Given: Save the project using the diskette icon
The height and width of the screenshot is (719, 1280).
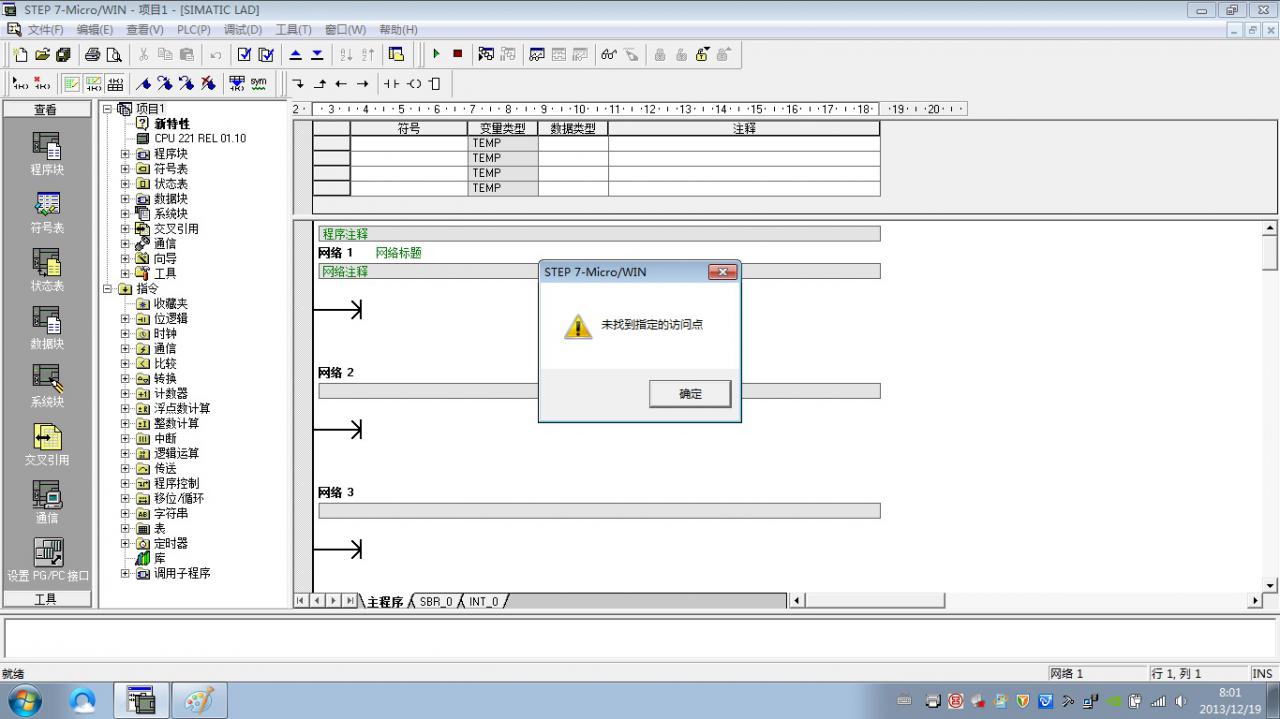Looking at the screenshot, I should (64, 54).
